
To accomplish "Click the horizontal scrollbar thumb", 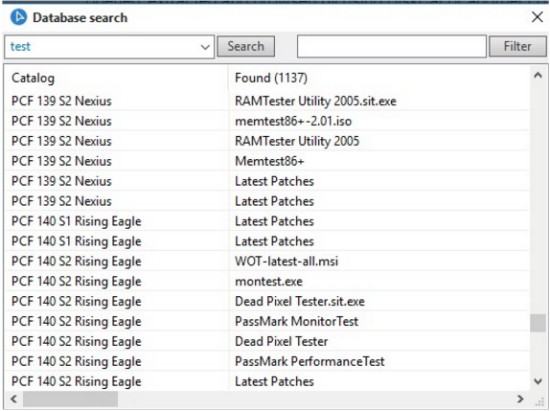I will point(71,399).
